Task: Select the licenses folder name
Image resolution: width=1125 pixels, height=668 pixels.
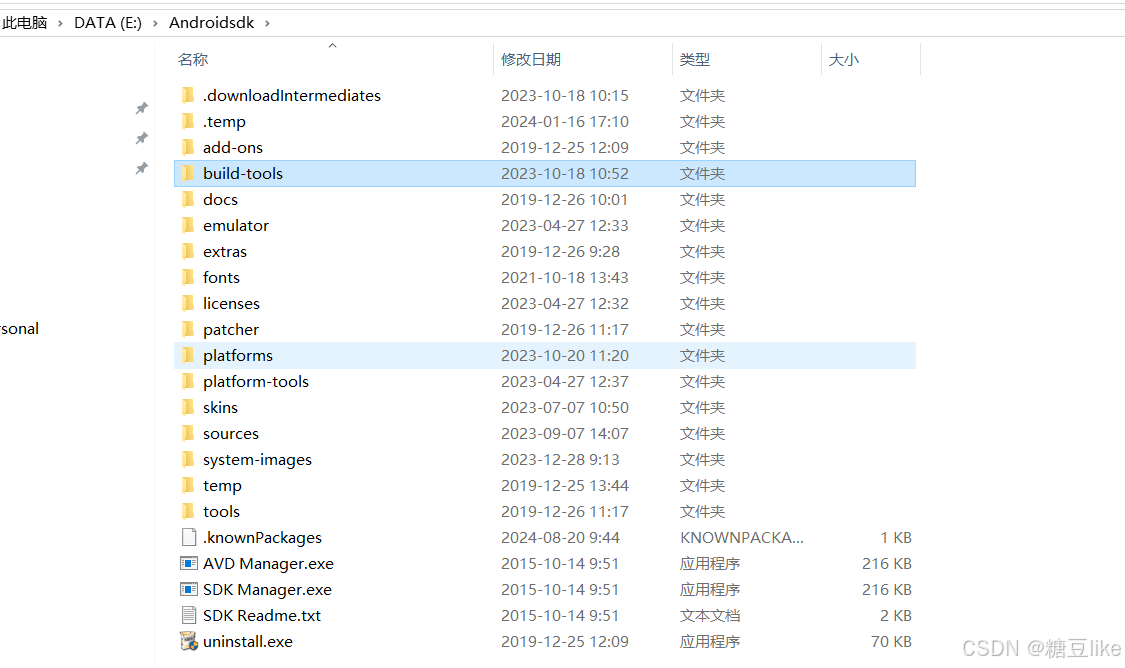Action: [x=231, y=304]
